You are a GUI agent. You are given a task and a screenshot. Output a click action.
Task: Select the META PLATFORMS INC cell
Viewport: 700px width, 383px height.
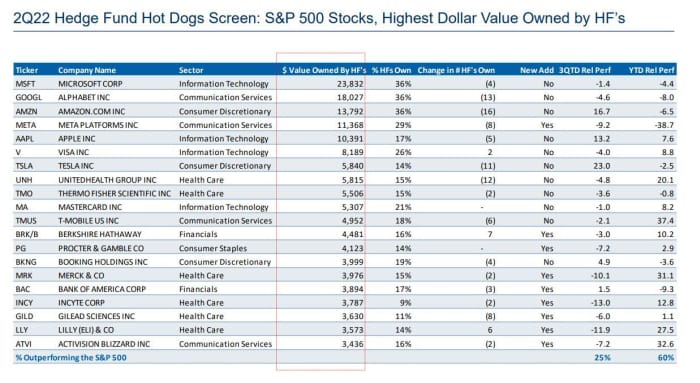coord(98,125)
